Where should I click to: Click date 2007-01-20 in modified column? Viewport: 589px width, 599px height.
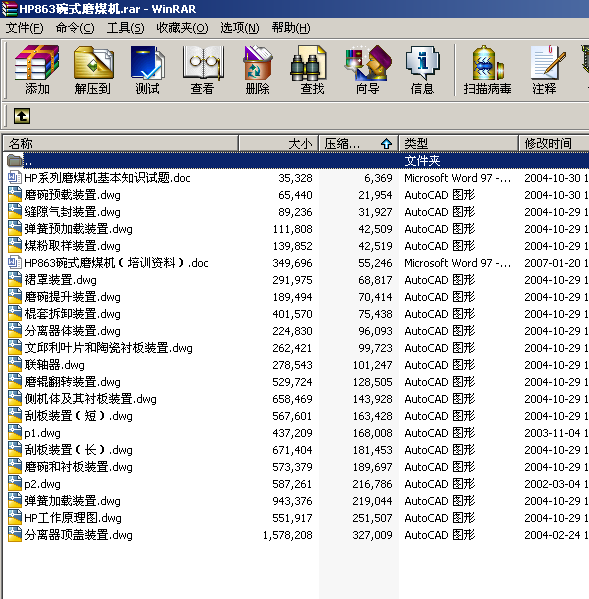[x=552, y=263]
